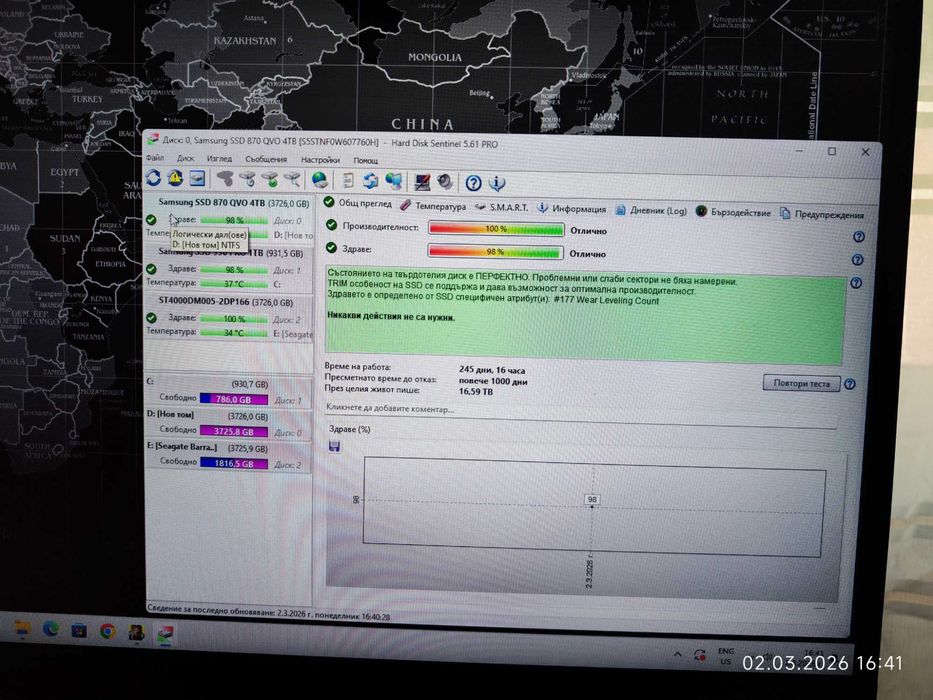
Task: Open Microsoft Edge from the taskbar
Action: click(51, 629)
